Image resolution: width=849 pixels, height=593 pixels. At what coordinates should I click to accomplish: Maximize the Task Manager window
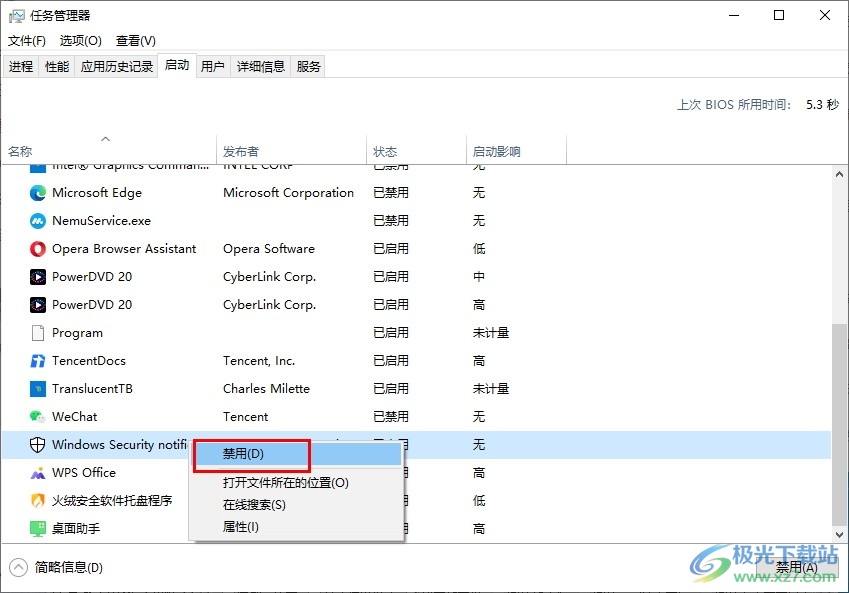tap(779, 15)
